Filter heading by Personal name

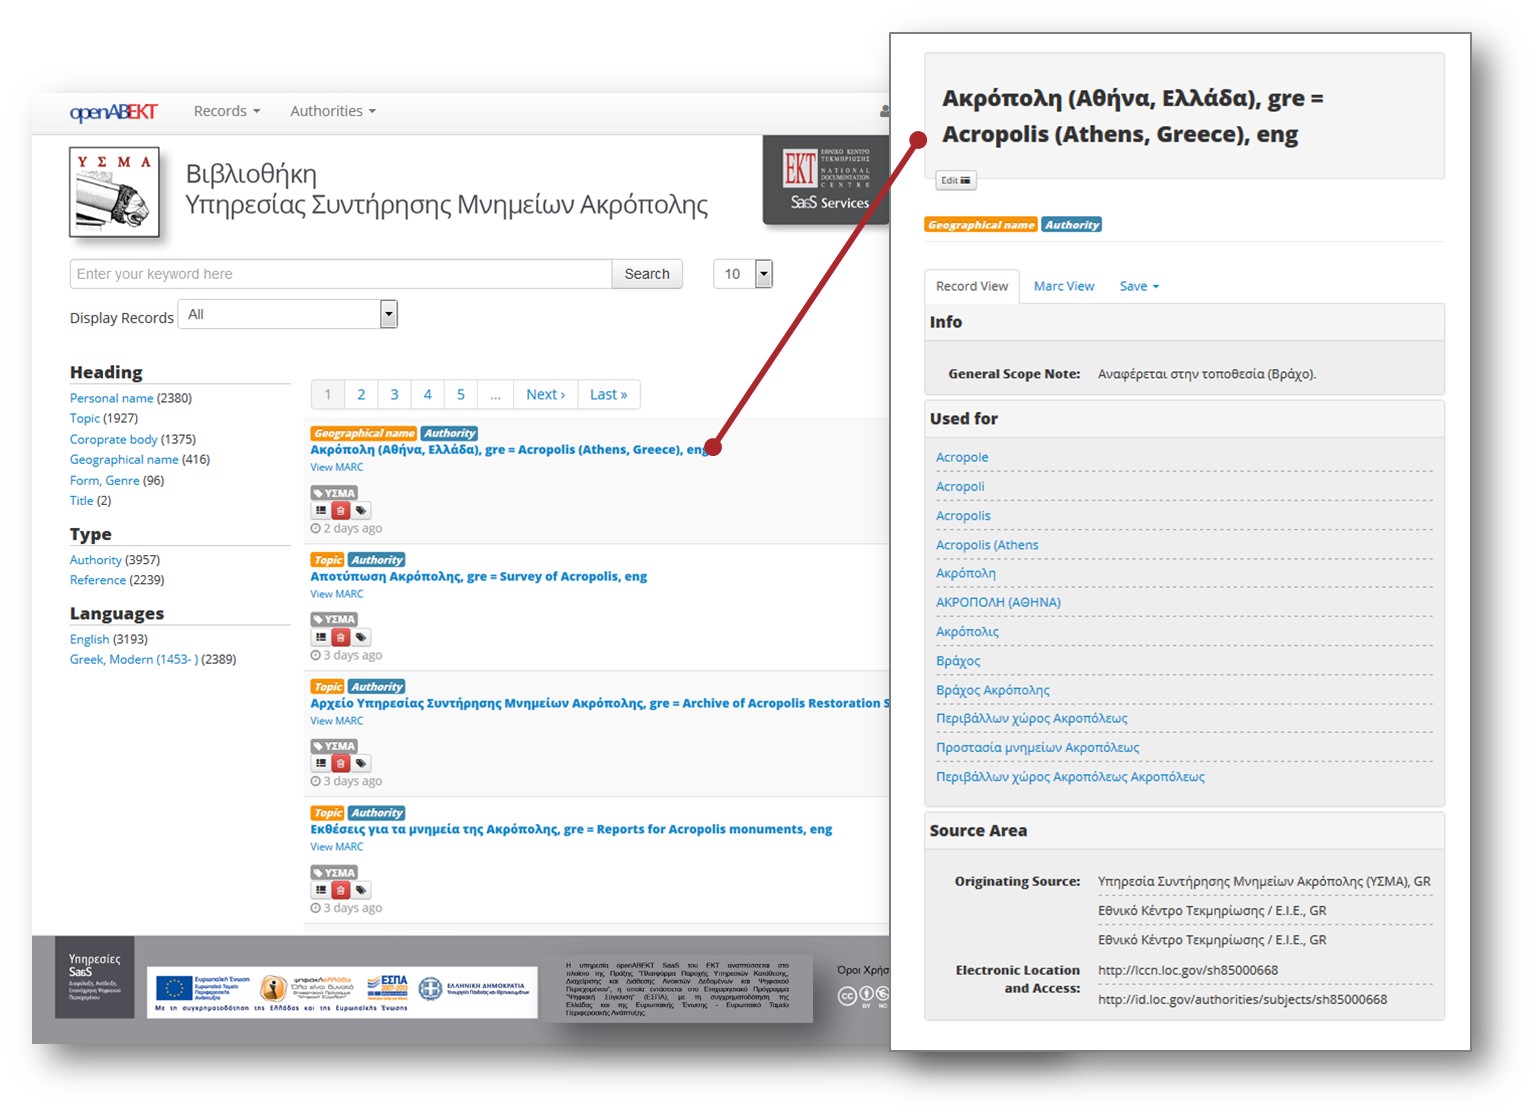(x=111, y=398)
